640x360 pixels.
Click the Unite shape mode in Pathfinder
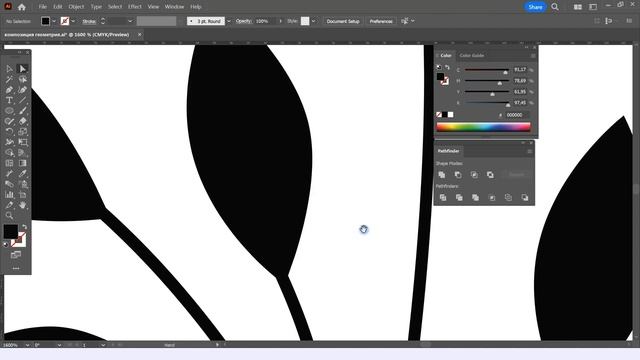coord(442,175)
